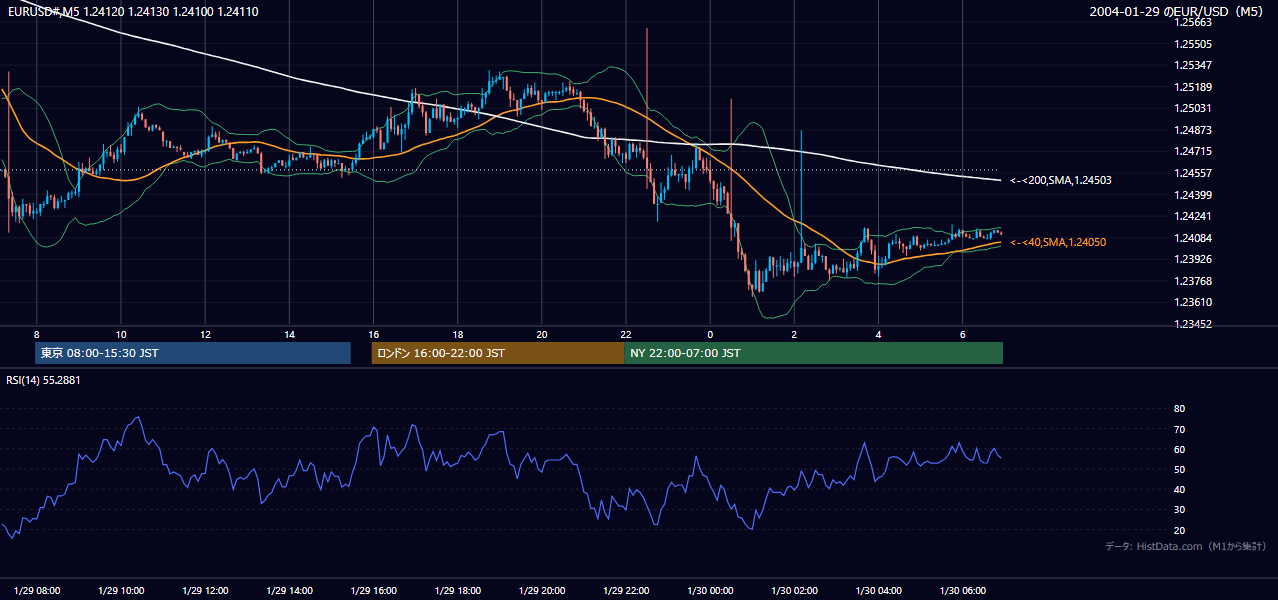
Task: Click the 40,SMA,1.24050 line label
Action: pos(1057,242)
